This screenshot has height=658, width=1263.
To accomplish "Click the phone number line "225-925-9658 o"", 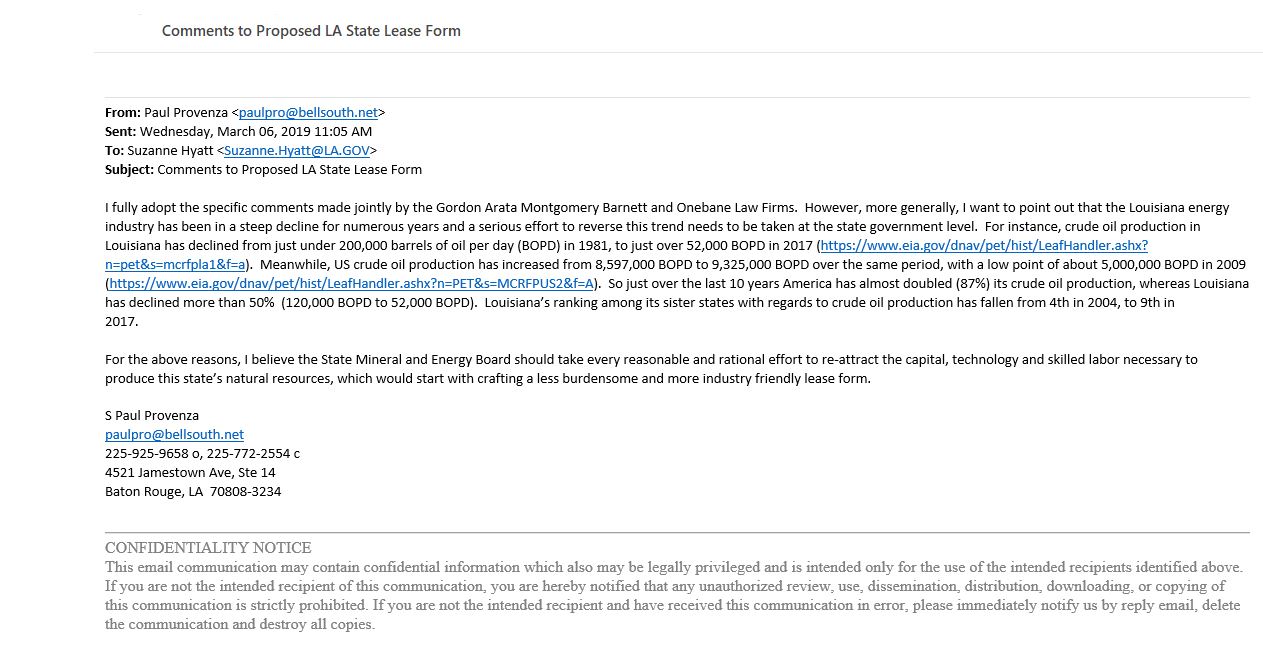I will (158, 454).
